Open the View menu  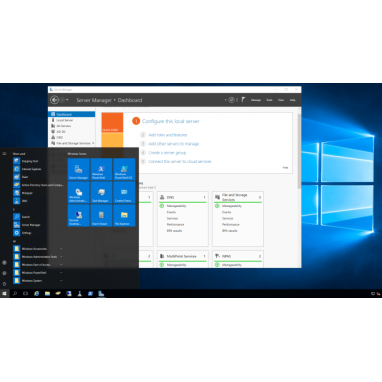281,100
